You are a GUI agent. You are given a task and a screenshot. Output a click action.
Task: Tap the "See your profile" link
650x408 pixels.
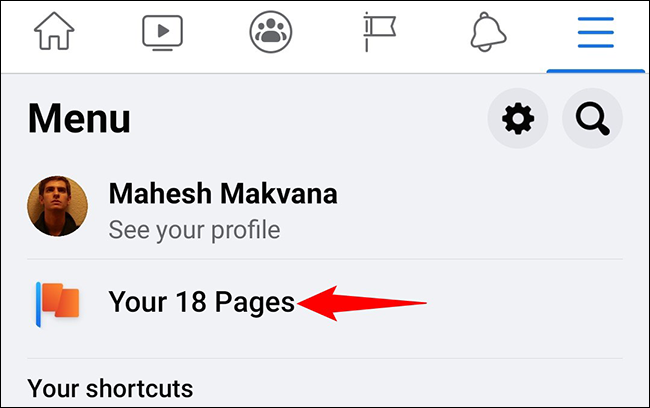tap(193, 230)
